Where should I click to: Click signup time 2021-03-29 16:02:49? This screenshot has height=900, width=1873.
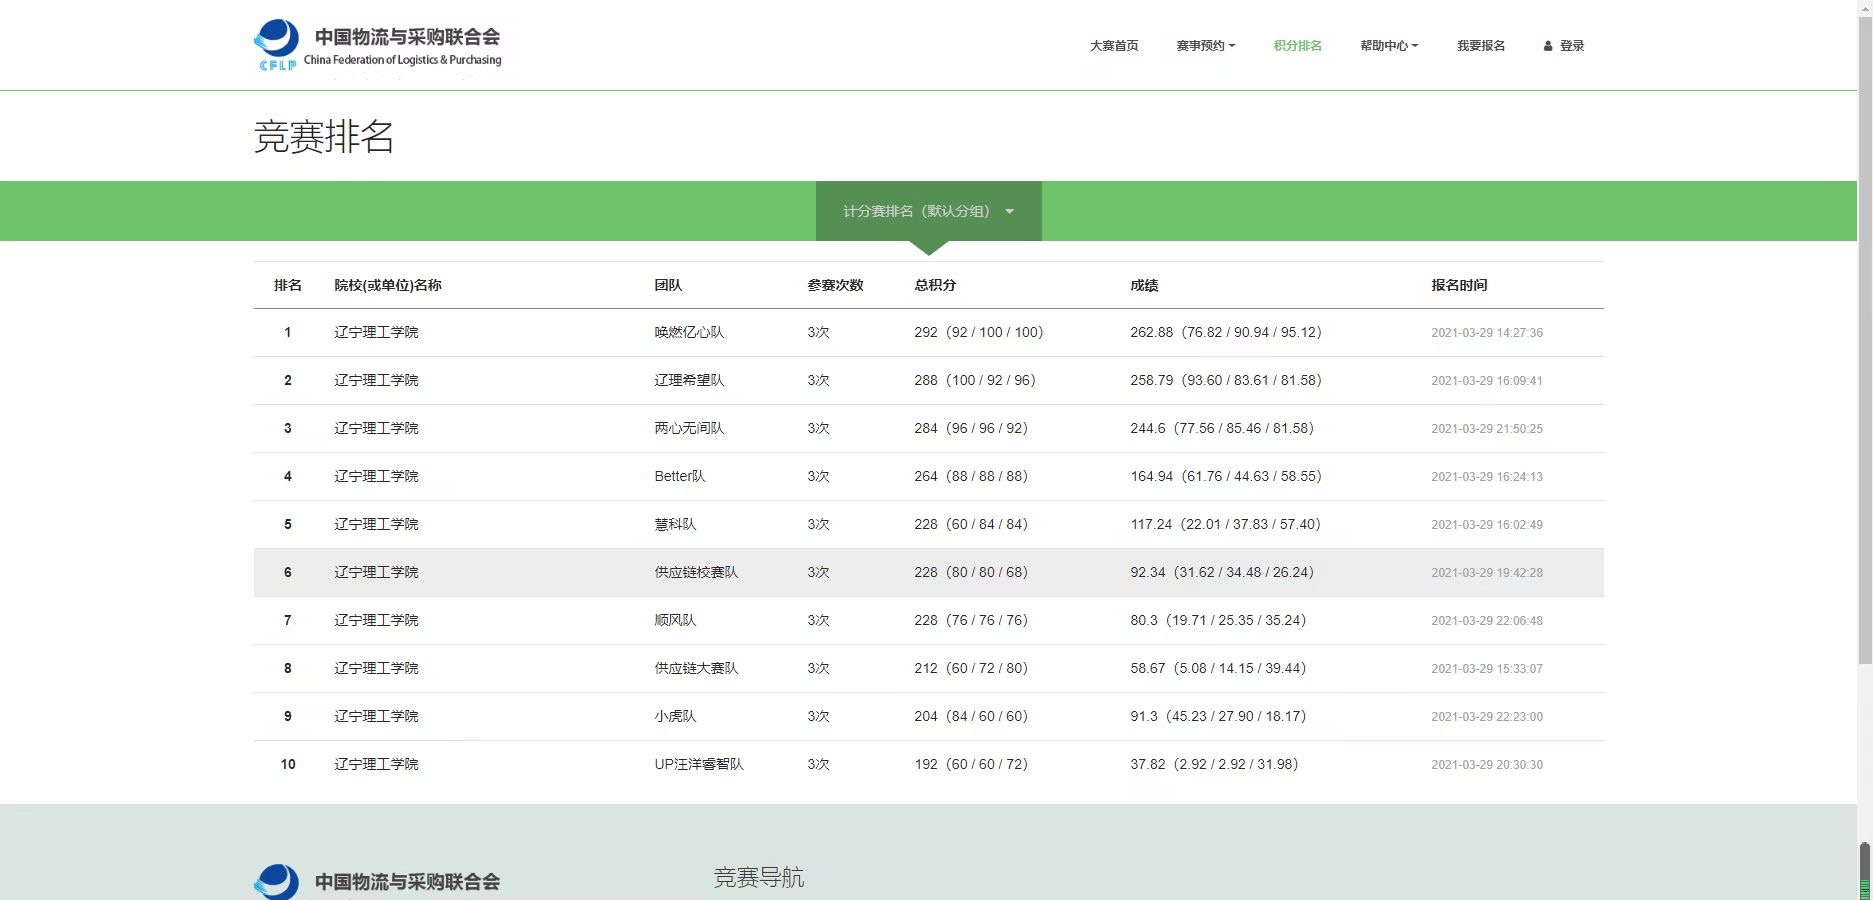(x=1487, y=525)
